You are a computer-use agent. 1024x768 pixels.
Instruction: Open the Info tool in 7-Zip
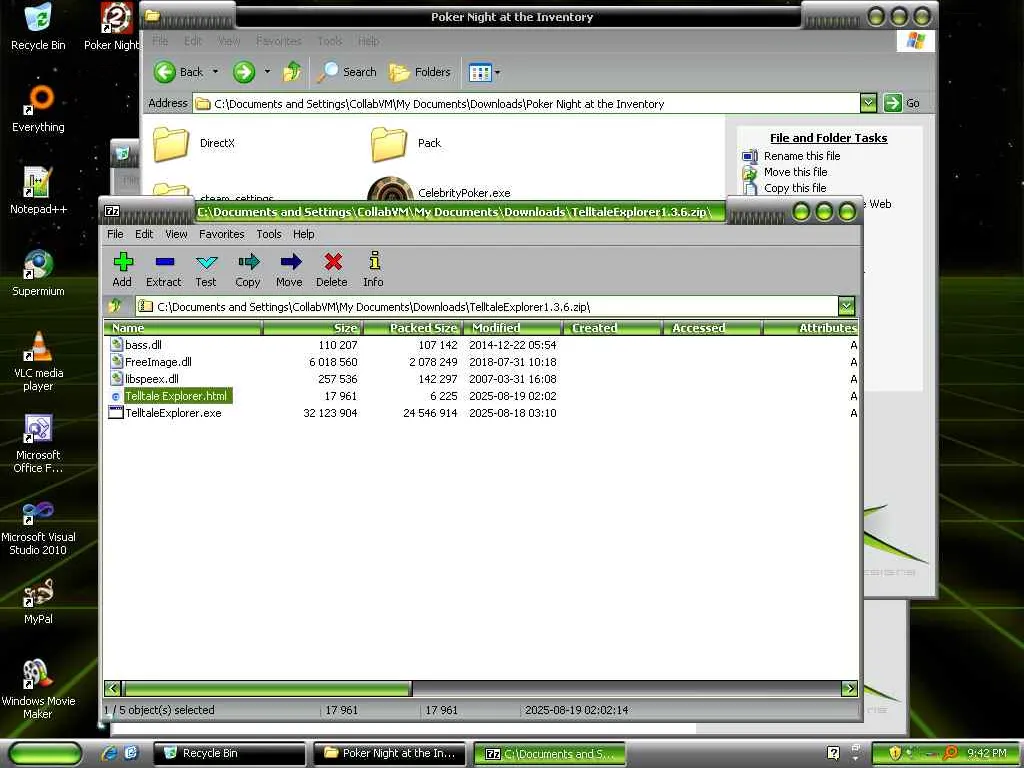pyautogui.click(x=374, y=269)
